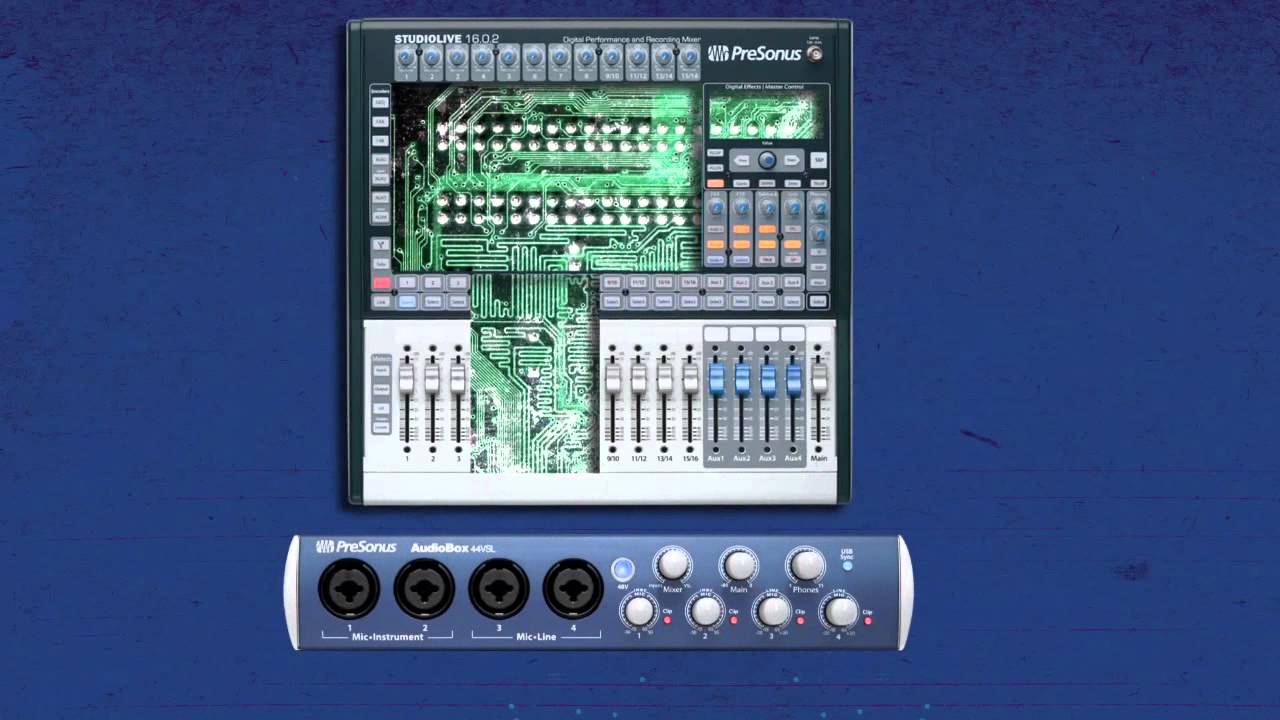Click the channel 1 trim knob at the mixer top
The height and width of the screenshot is (720, 1280).
click(406, 58)
